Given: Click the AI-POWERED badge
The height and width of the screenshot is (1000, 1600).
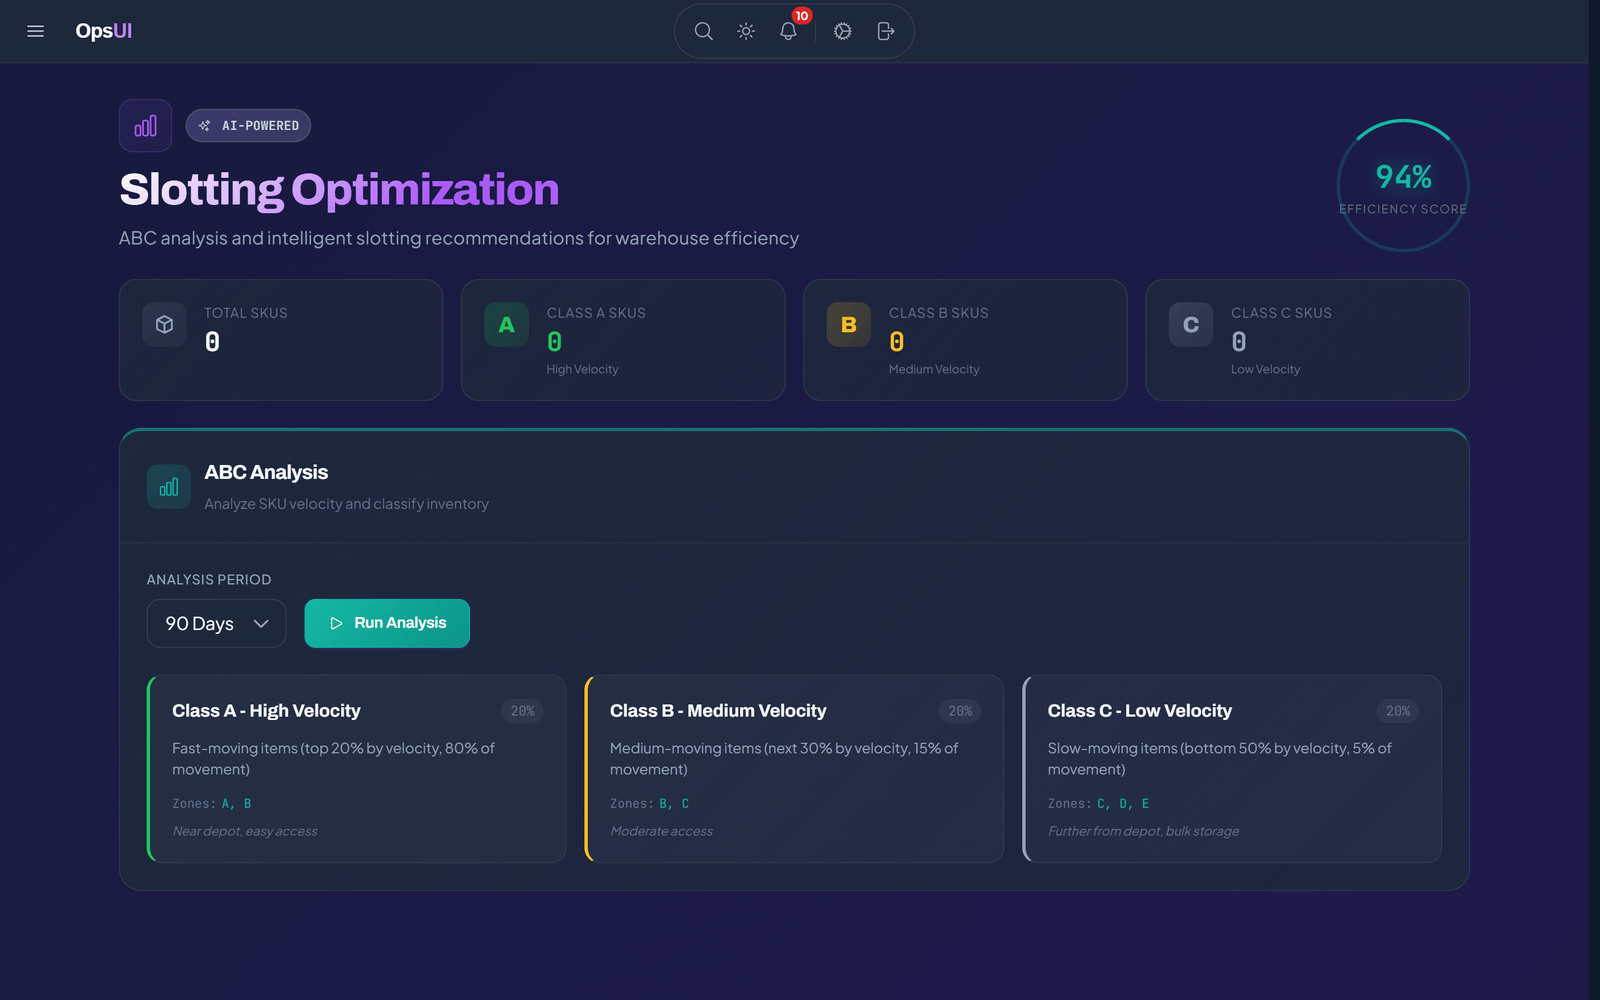Looking at the screenshot, I should click(248, 126).
